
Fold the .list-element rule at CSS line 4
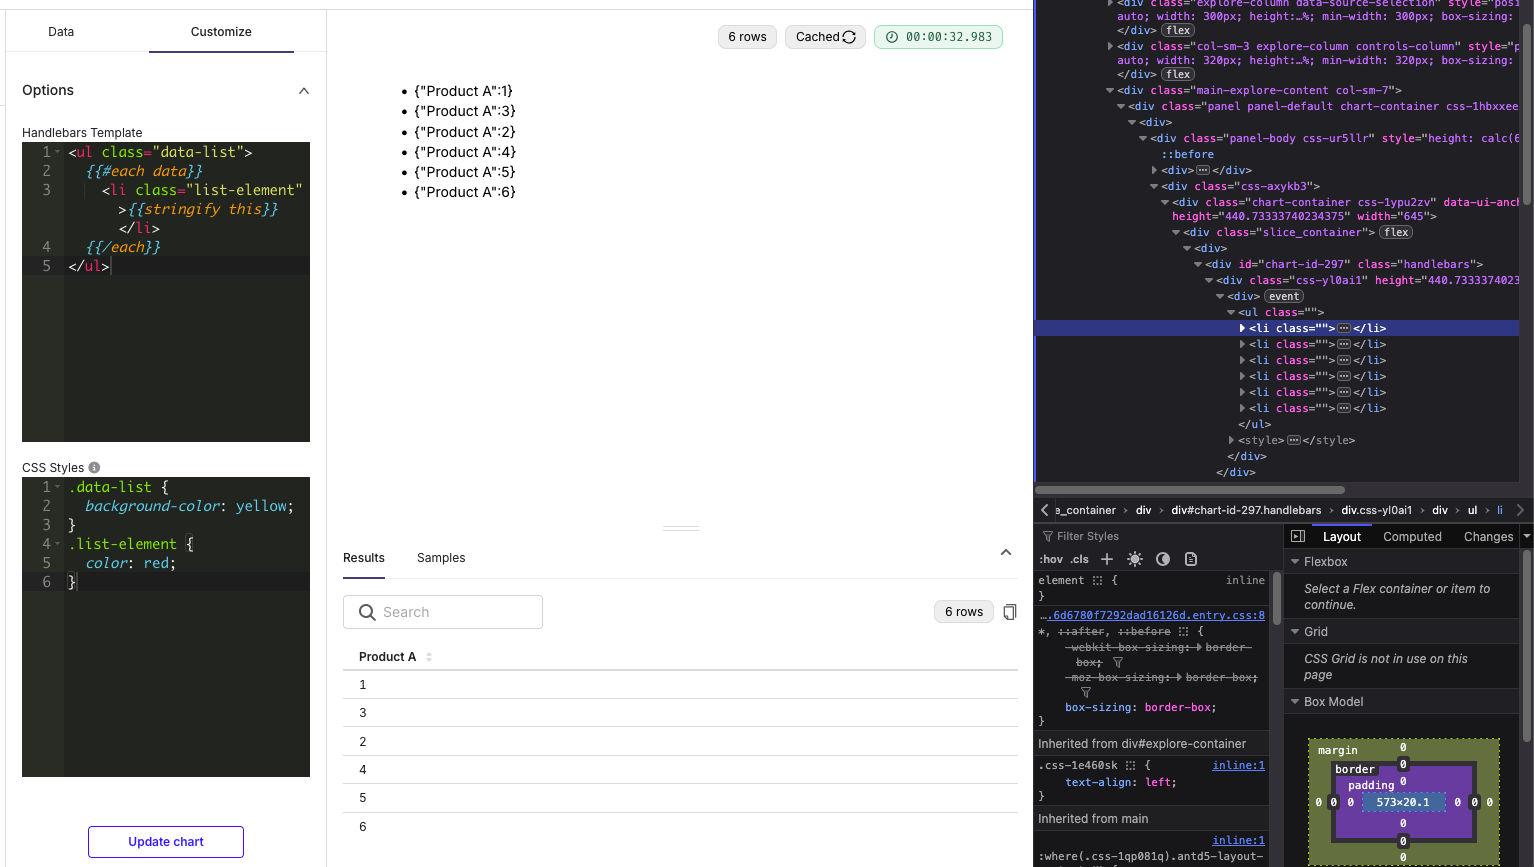[x=58, y=544]
